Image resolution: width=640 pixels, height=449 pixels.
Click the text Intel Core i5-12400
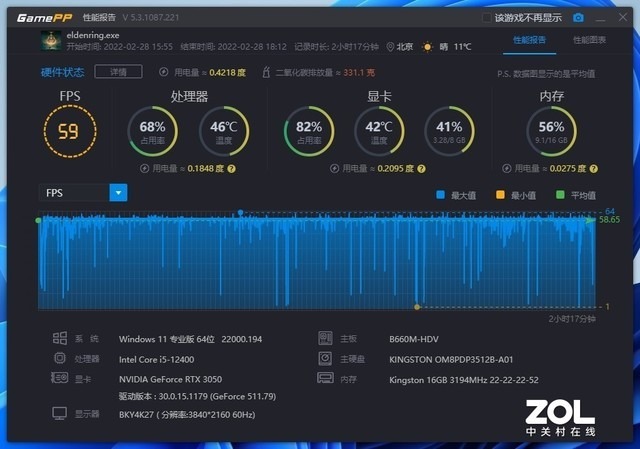pyautogui.click(x=156, y=360)
